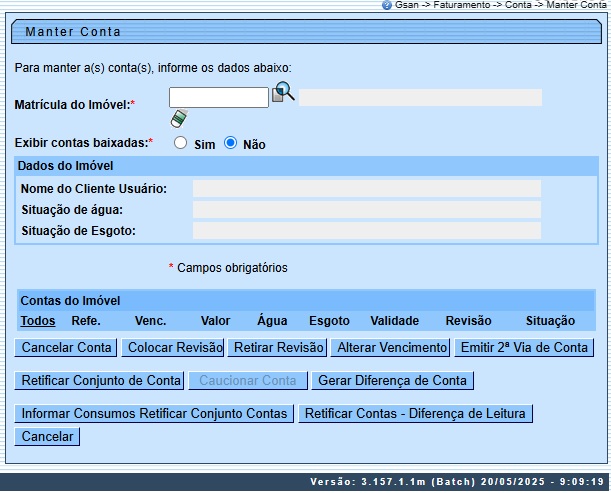Focus the Matrícula do Imóvel input field

(x=218, y=97)
